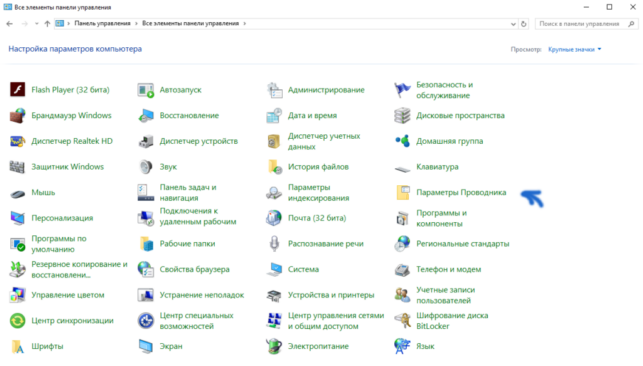Go back with the Back arrow
The height and width of the screenshot is (366, 643).
[x=9, y=24]
